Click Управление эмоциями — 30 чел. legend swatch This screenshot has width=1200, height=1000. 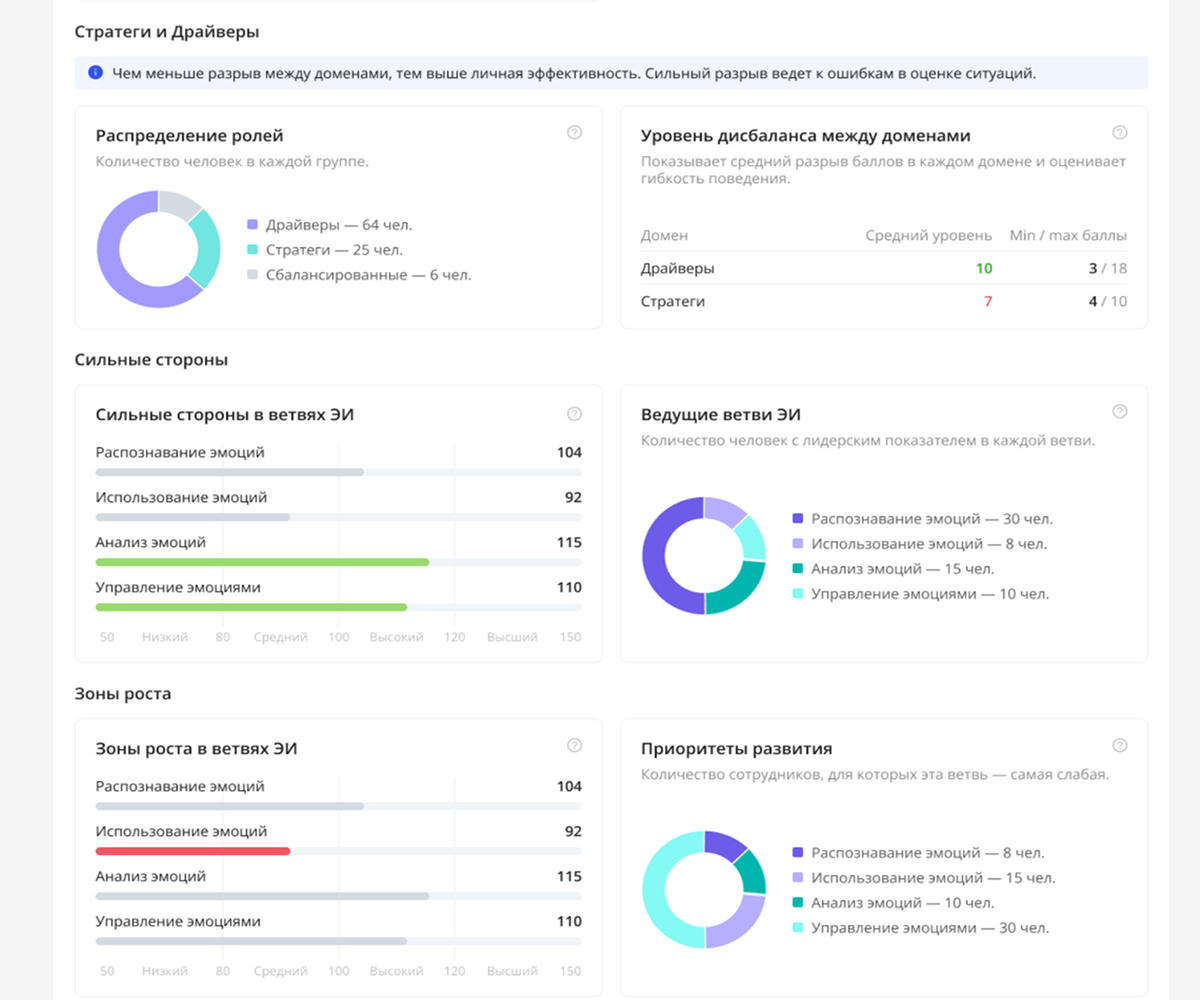click(797, 928)
